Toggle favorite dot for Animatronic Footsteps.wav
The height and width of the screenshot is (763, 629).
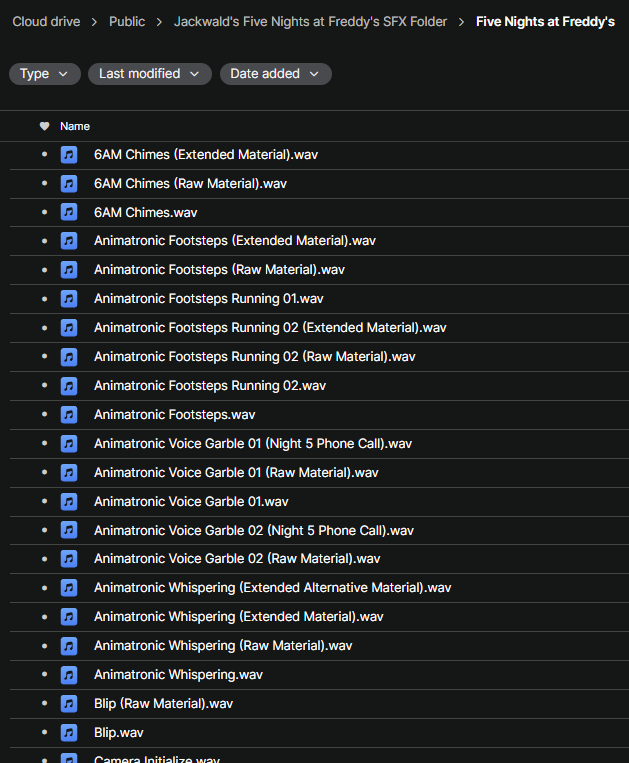(44, 414)
